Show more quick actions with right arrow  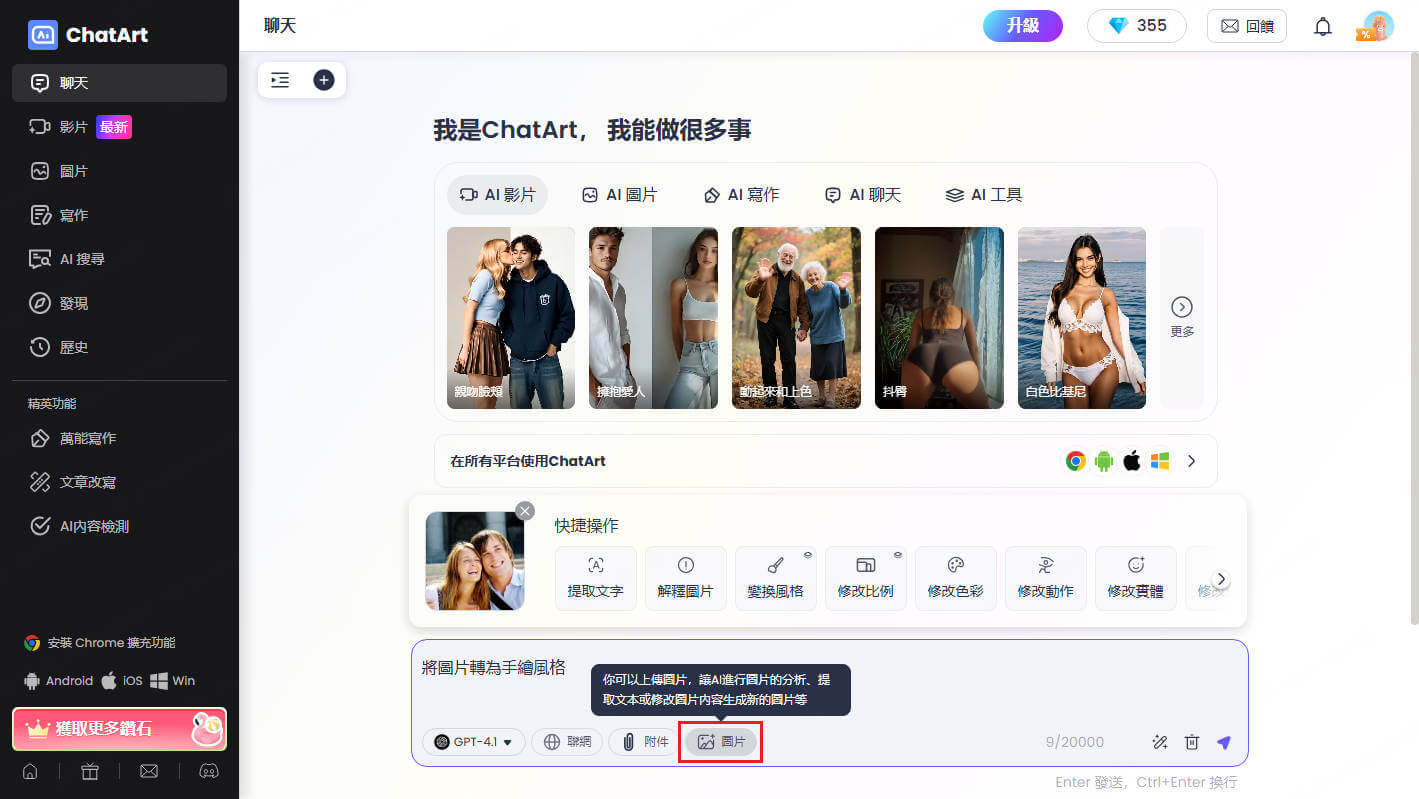coord(1221,579)
